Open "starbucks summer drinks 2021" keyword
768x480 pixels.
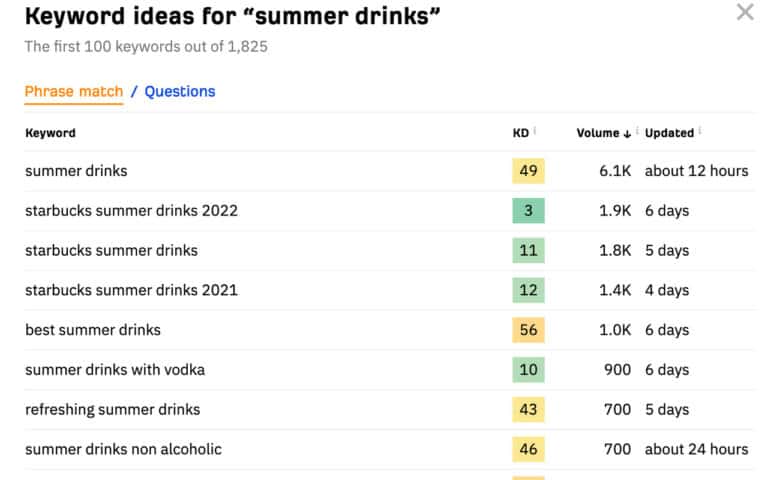click(x=131, y=290)
